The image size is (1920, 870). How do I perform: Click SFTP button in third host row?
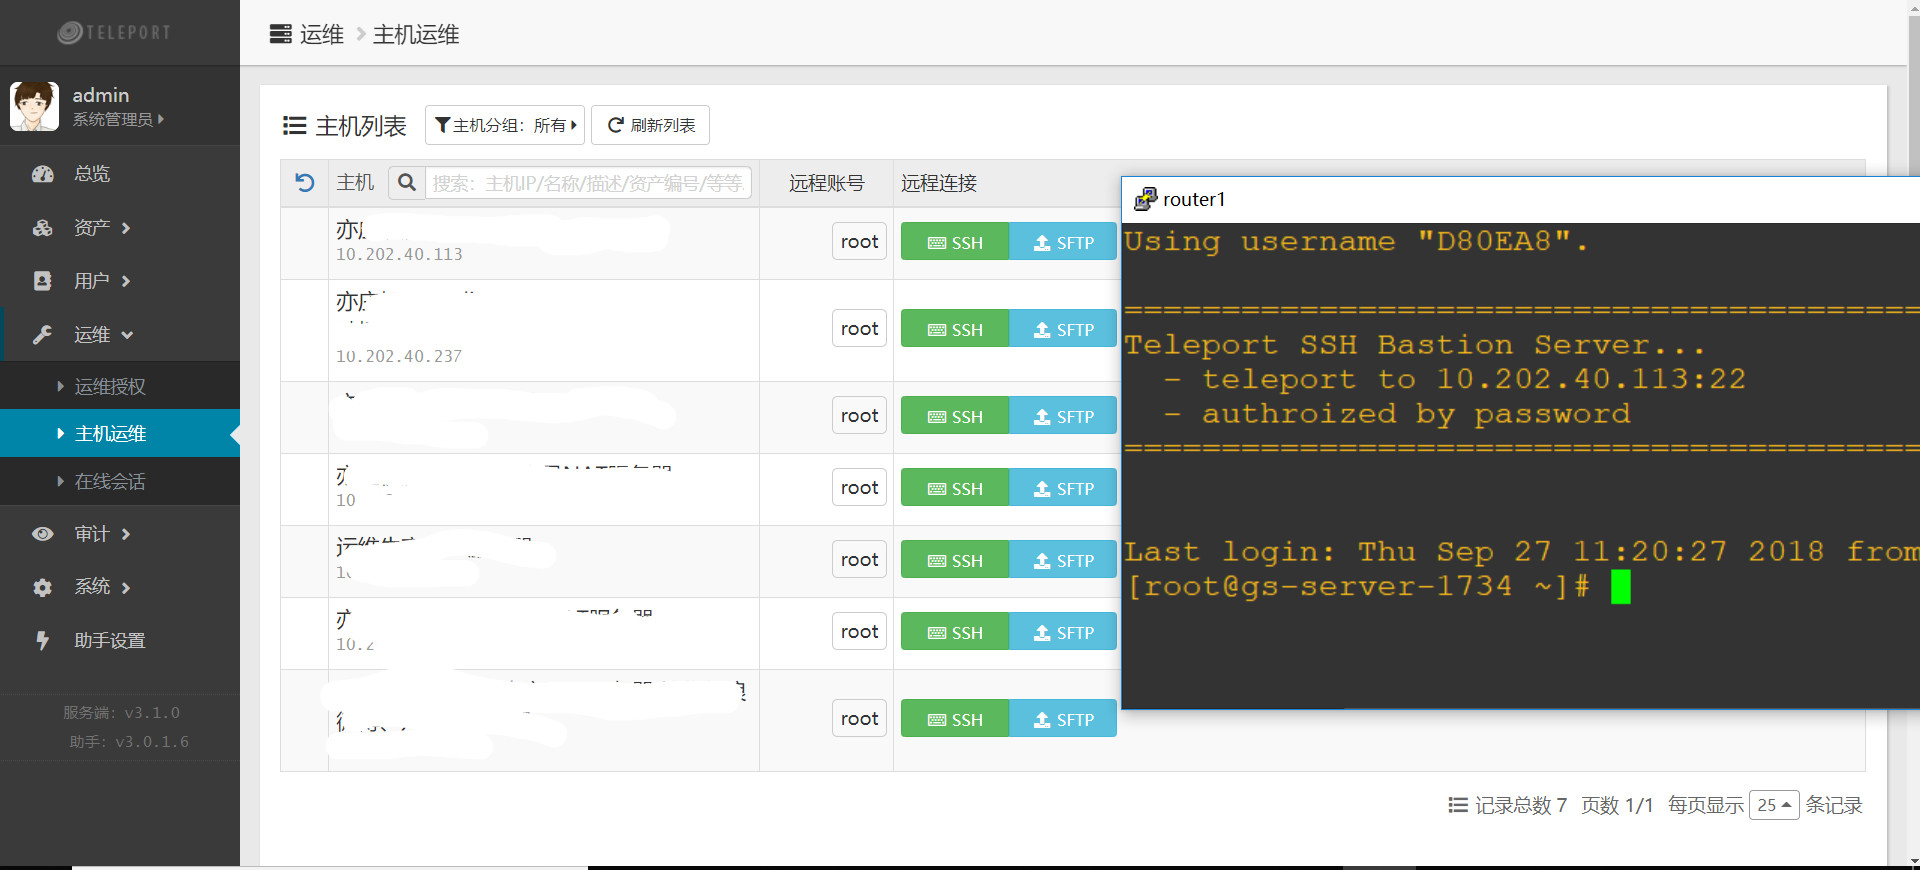click(1063, 416)
